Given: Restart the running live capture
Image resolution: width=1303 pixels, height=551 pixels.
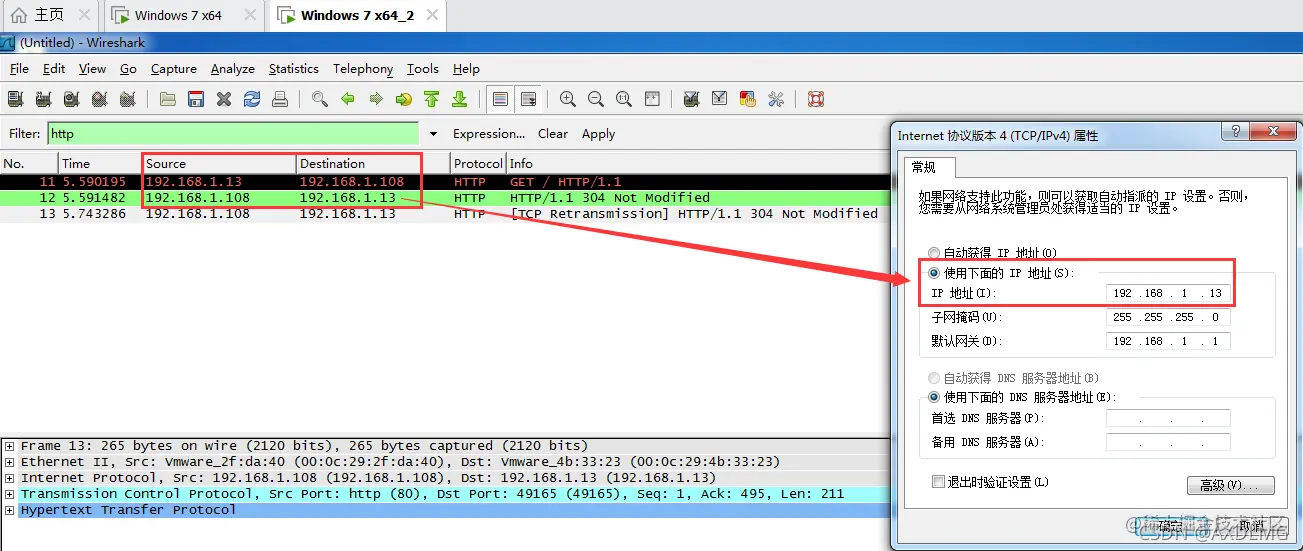Looking at the screenshot, I should point(127,99).
